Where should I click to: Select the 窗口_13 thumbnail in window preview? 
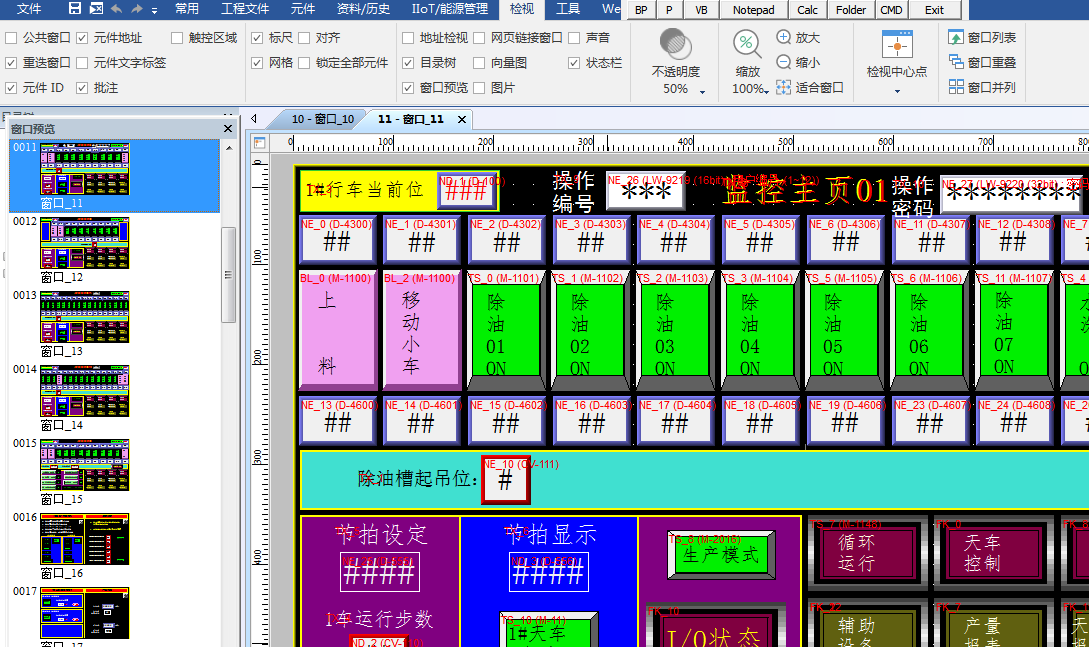click(85, 317)
